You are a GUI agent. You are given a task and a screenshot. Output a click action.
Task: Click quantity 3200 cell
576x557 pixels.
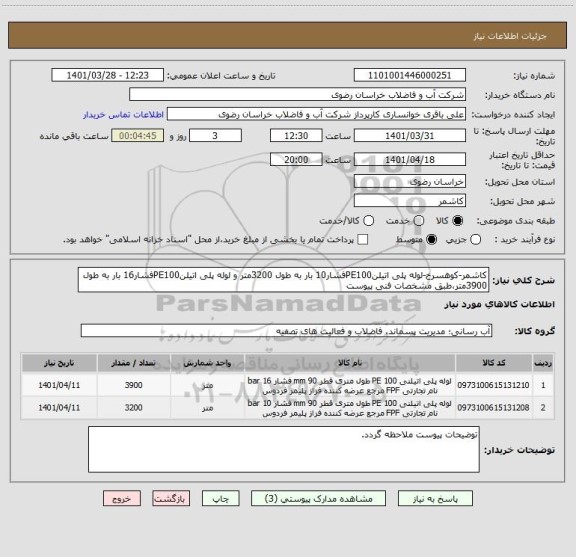pos(133,407)
